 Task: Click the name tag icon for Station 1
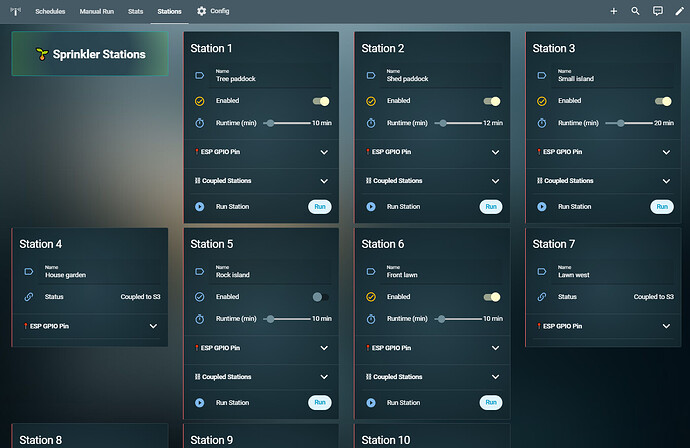pyautogui.click(x=200, y=75)
